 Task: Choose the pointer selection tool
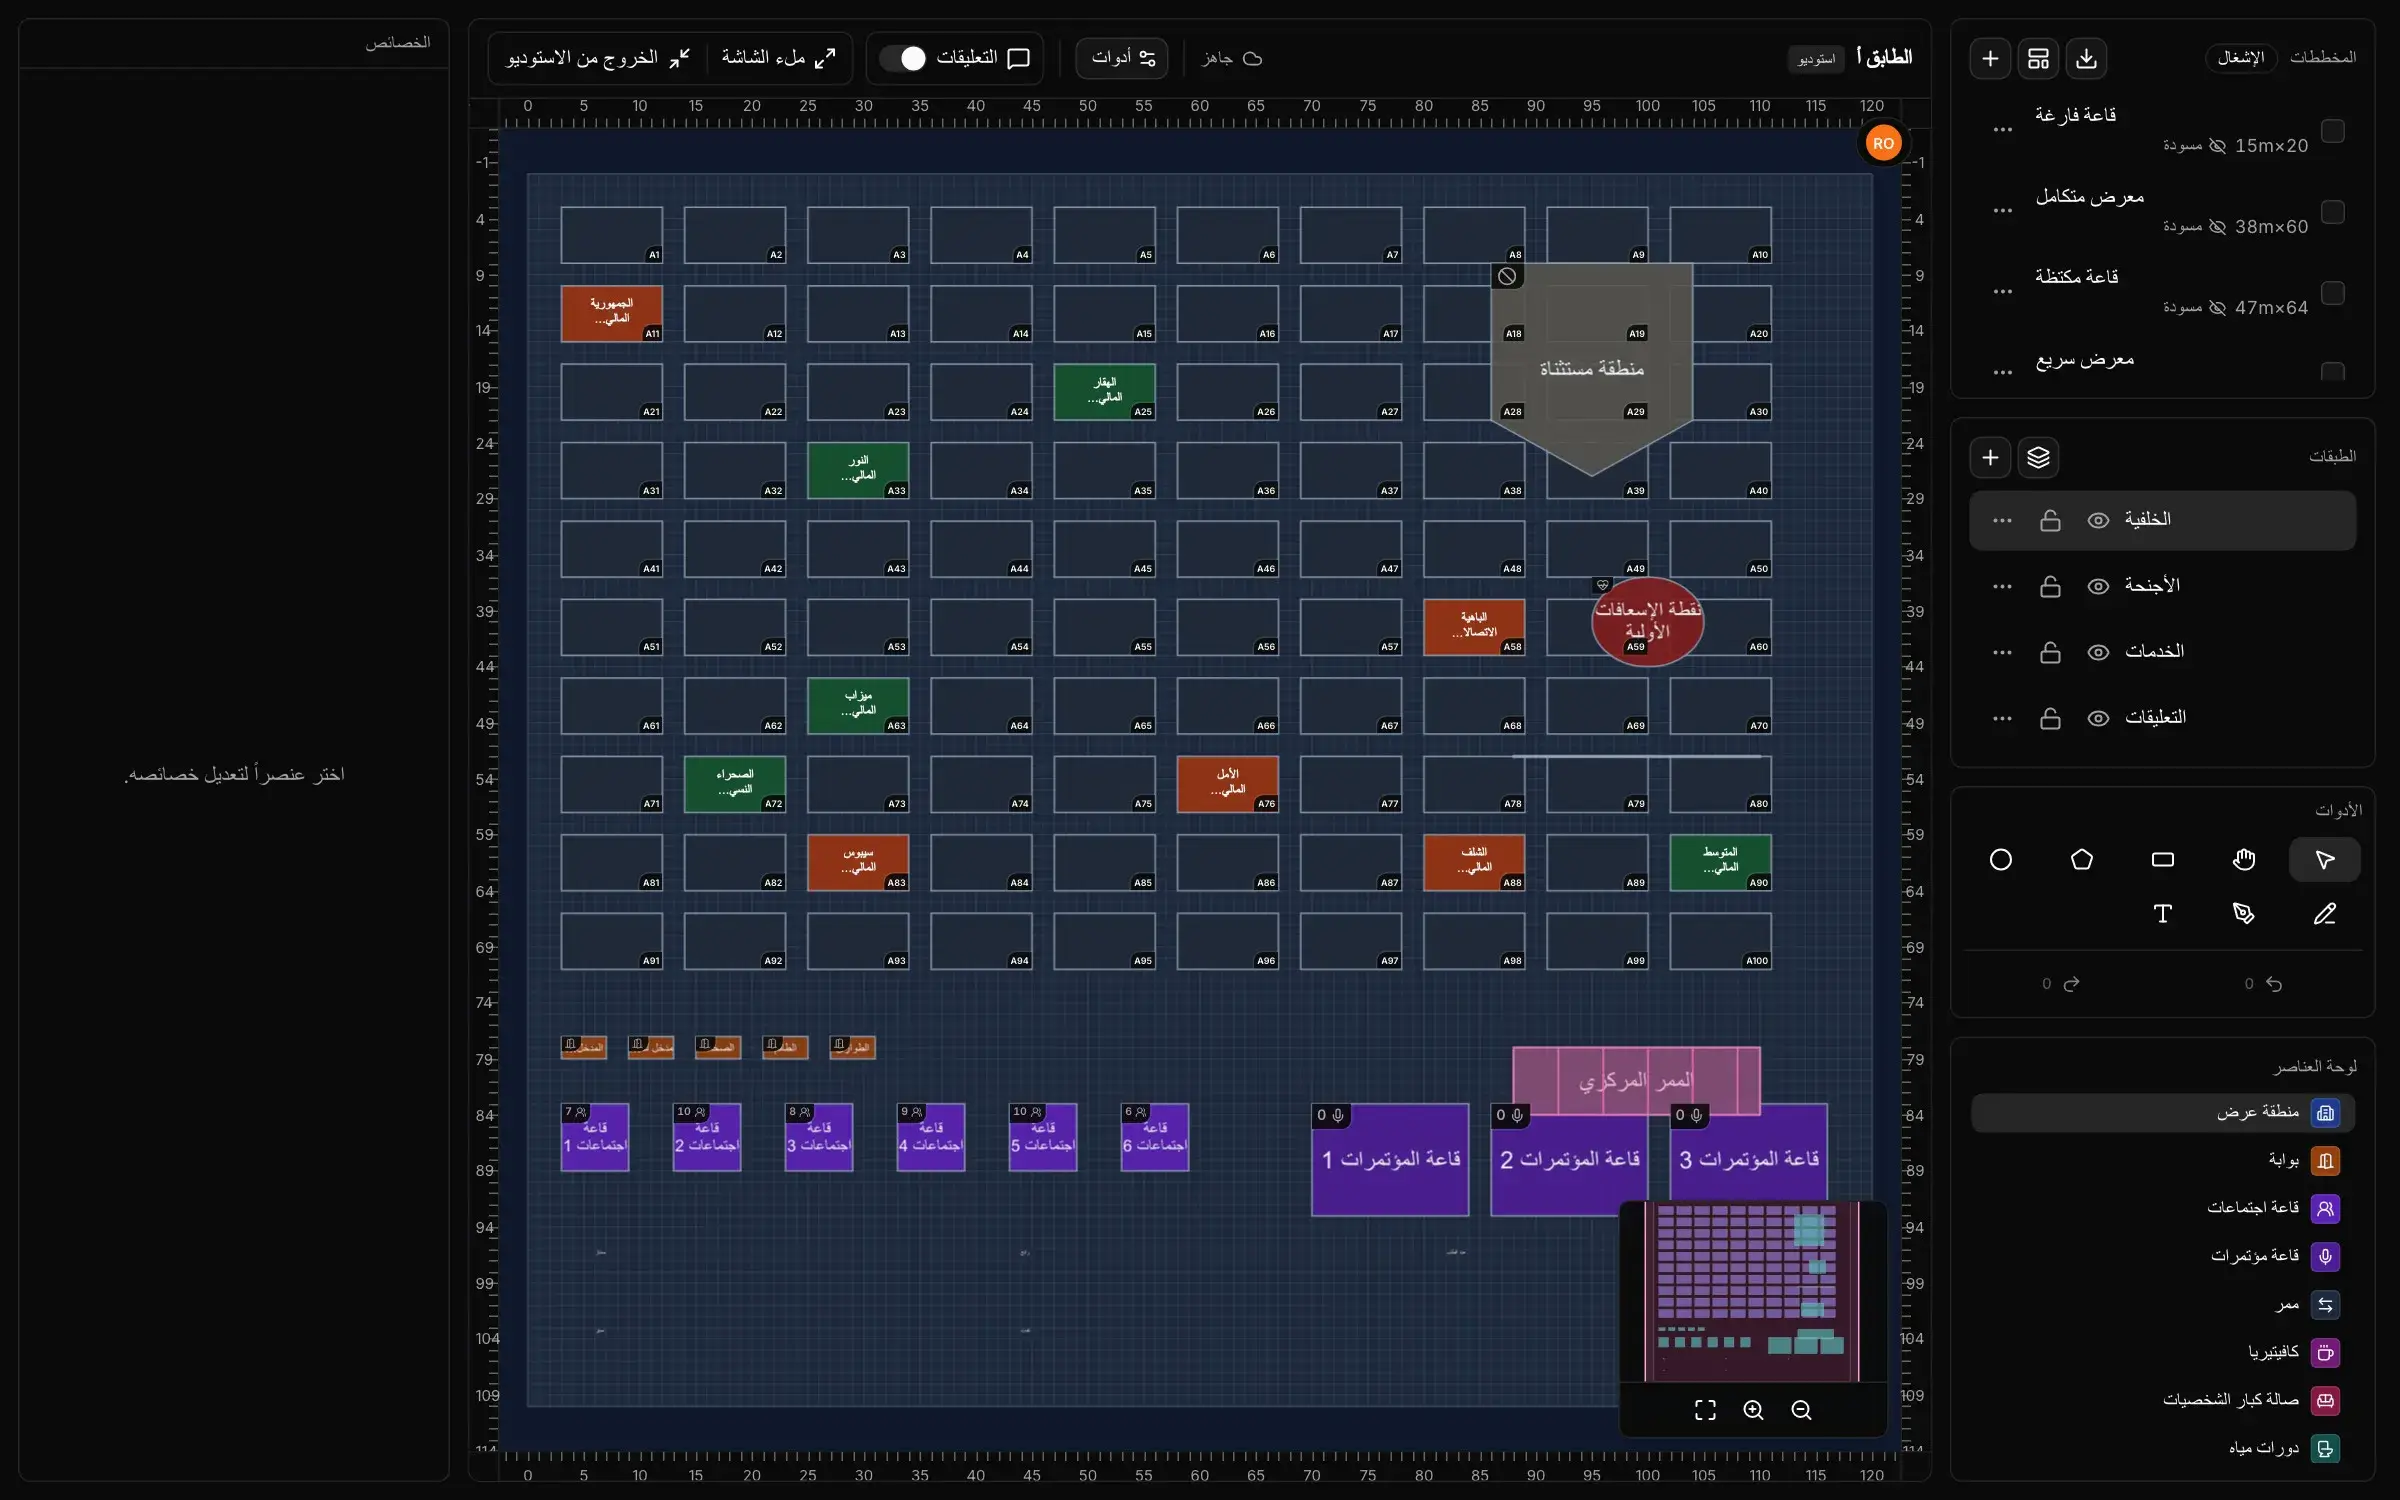coord(2325,860)
